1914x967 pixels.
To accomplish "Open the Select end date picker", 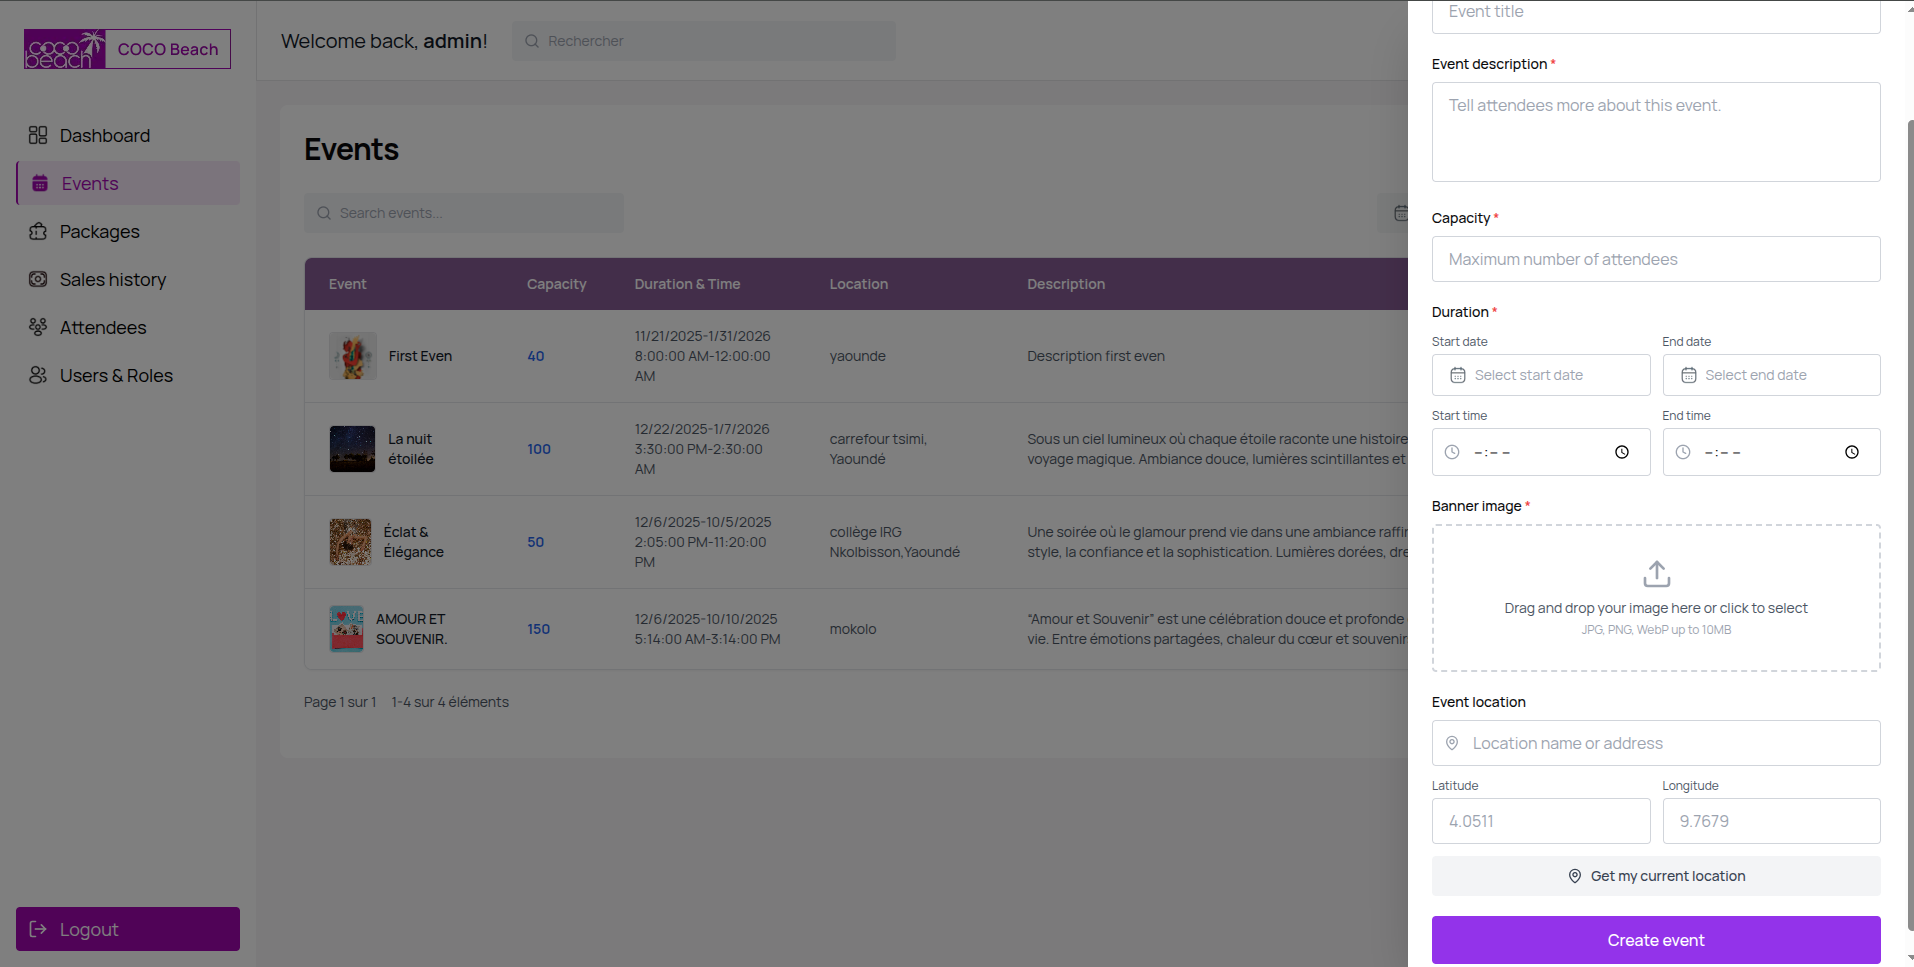I will pos(1770,375).
